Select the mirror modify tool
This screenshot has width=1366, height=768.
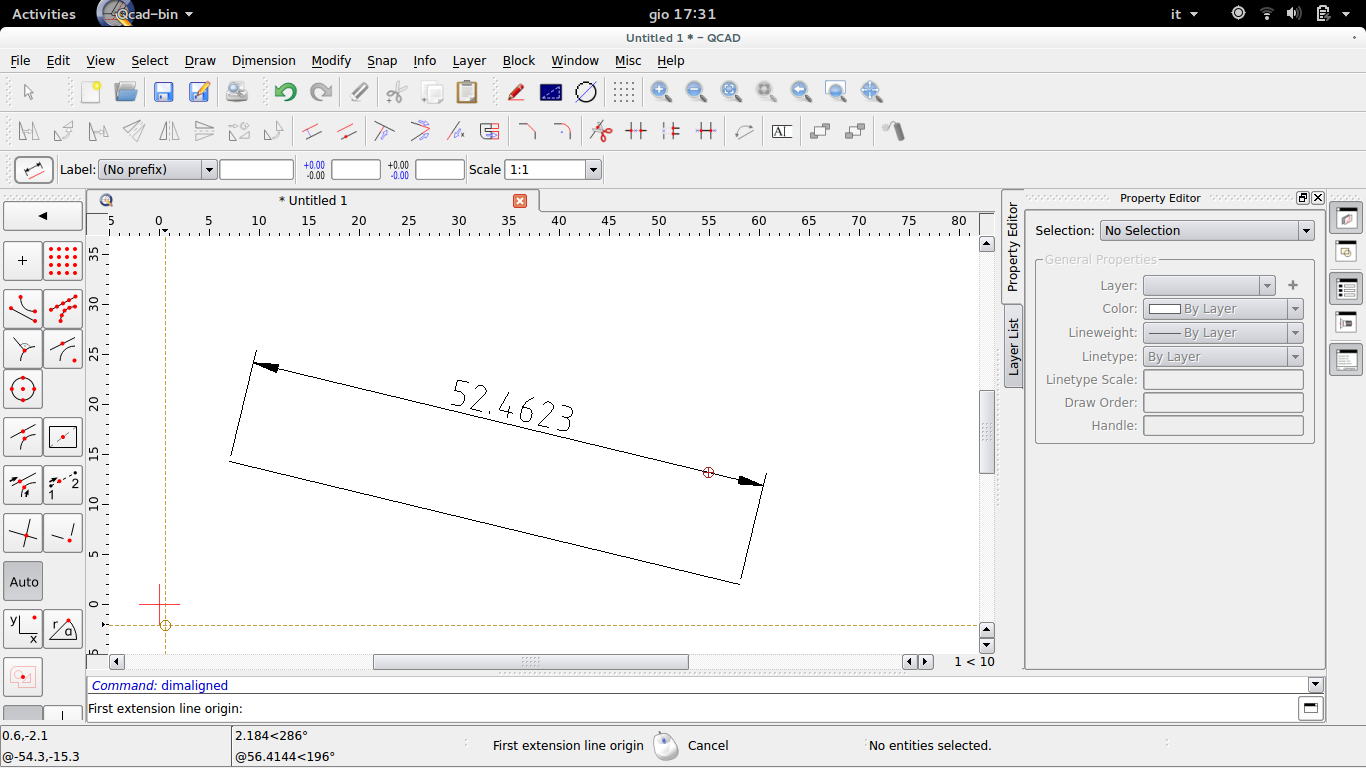tap(169, 131)
